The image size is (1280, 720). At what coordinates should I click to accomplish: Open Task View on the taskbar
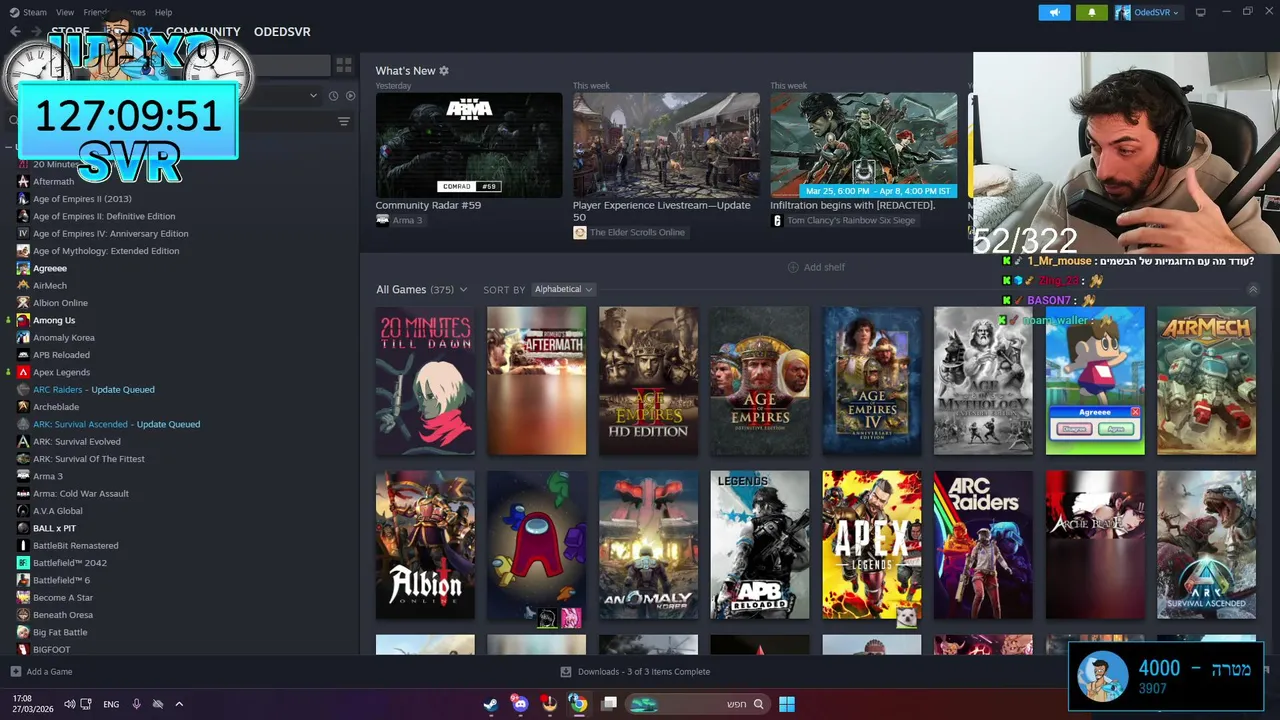coord(609,704)
